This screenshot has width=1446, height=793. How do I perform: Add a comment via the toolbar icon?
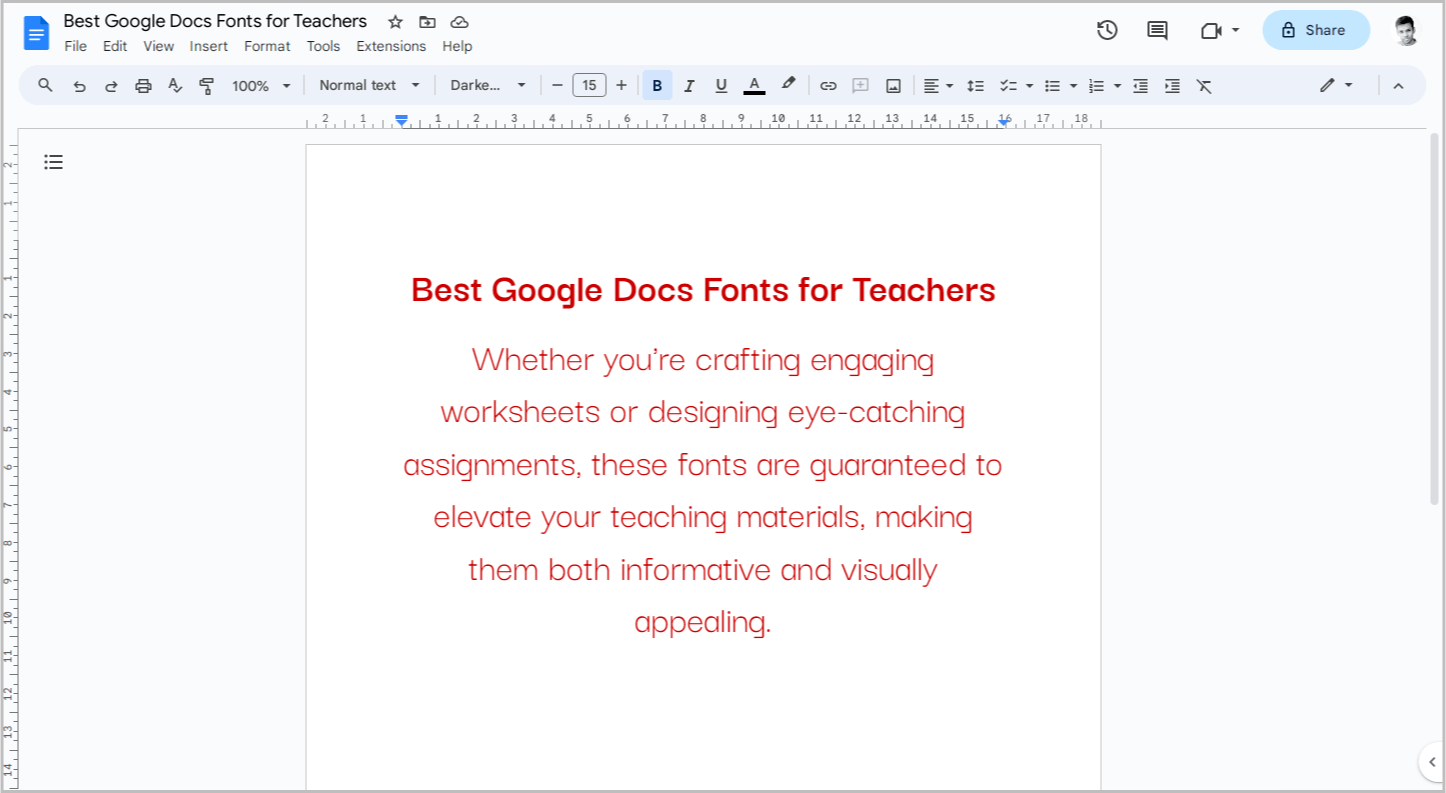coord(860,85)
